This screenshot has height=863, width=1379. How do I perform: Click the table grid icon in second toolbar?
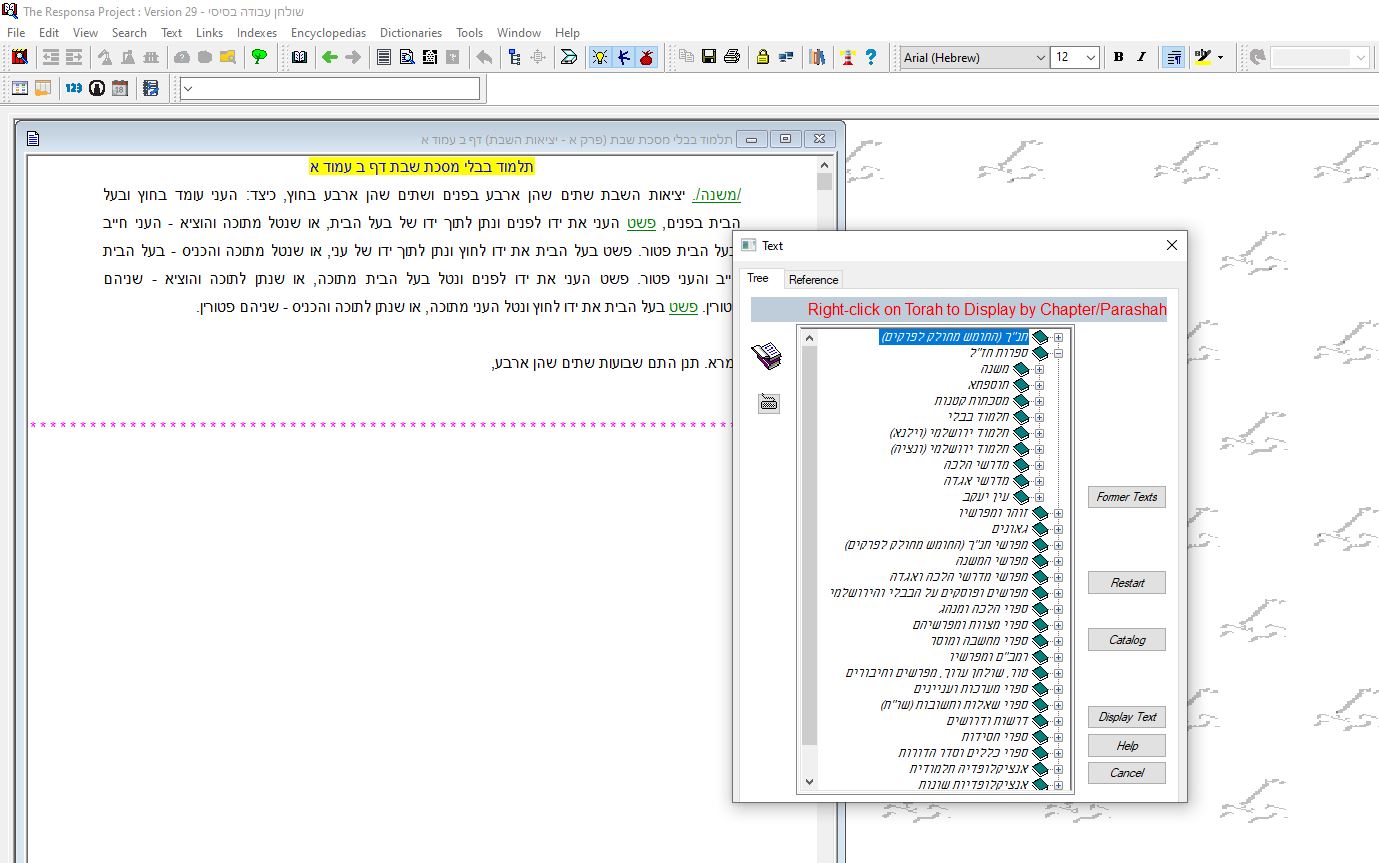19,88
